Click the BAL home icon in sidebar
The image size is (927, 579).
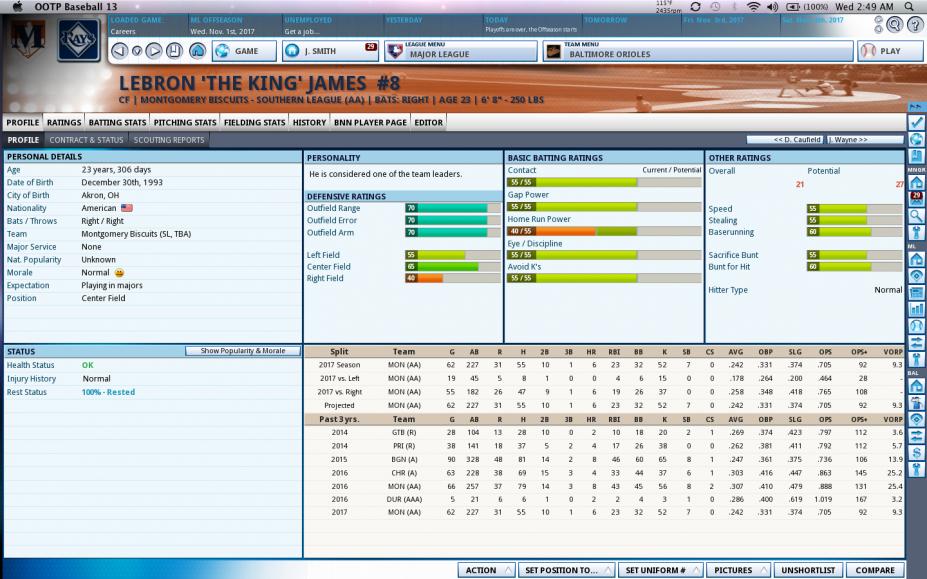(916, 386)
